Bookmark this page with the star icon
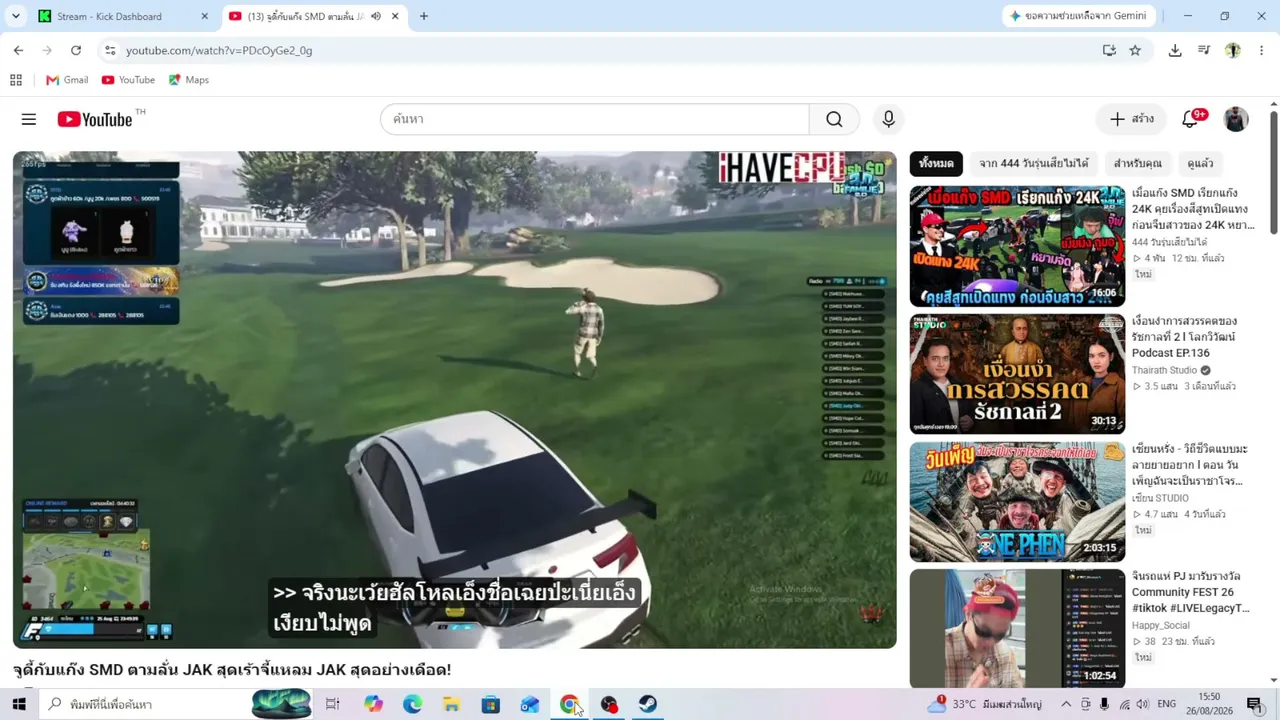 tap(1135, 50)
